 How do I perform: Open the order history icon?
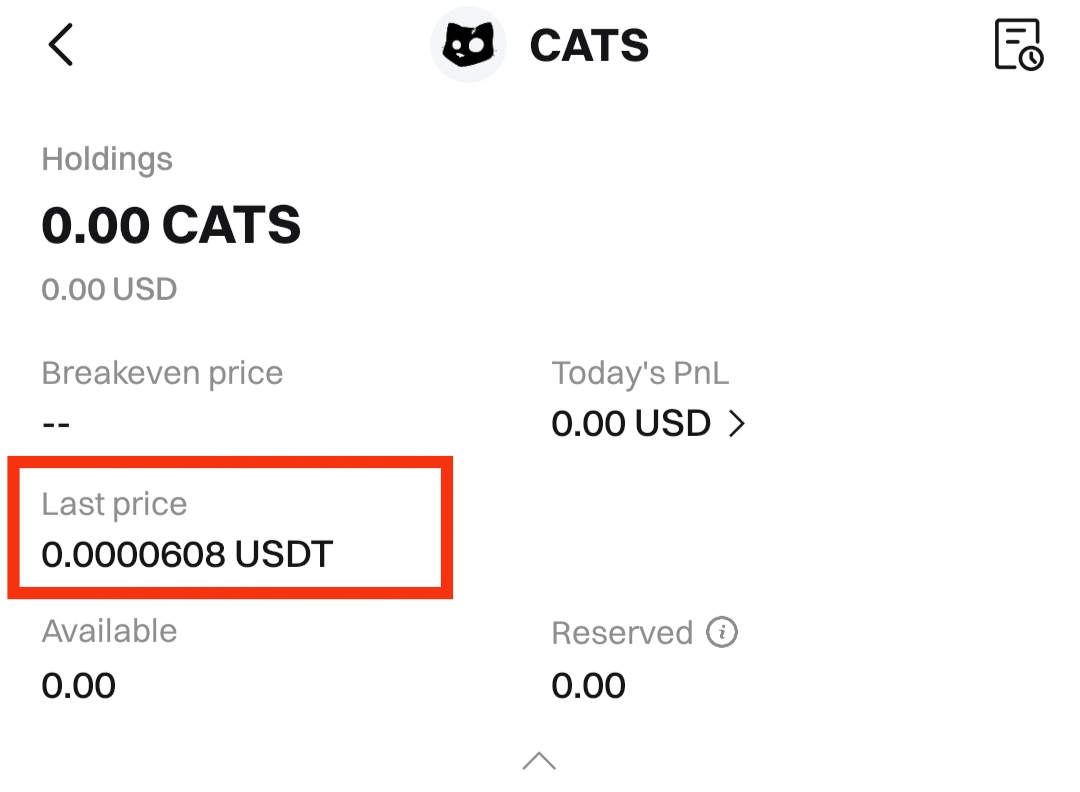point(1018,45)
